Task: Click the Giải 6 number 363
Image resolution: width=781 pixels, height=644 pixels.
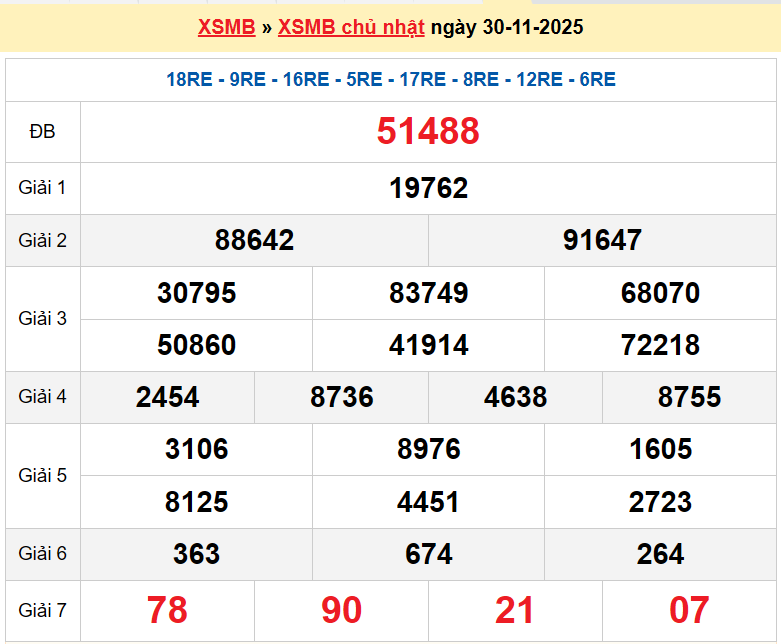Action: click(x=196, y=554)
